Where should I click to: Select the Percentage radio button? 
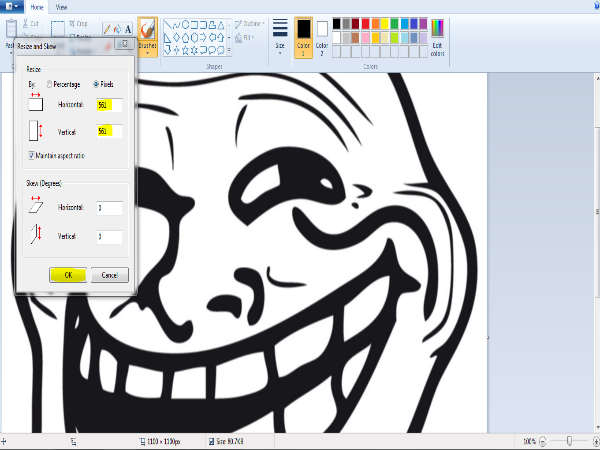(x=49, y=84)
